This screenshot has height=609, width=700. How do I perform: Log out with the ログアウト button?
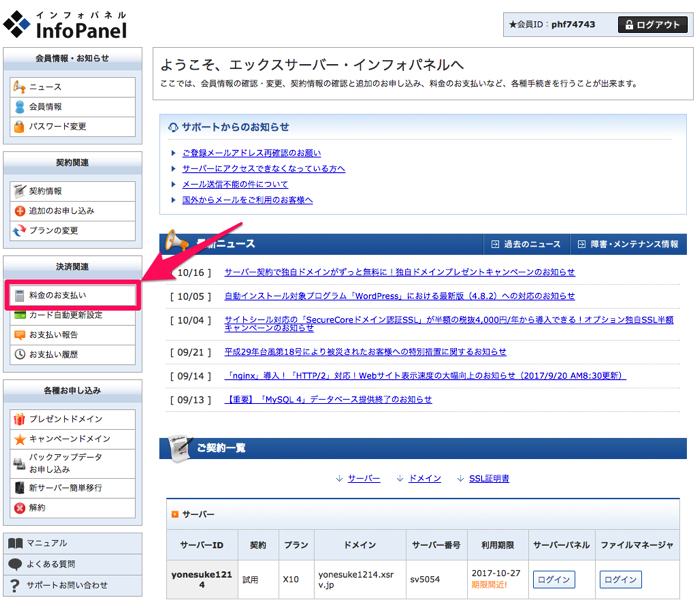(652, 25)
